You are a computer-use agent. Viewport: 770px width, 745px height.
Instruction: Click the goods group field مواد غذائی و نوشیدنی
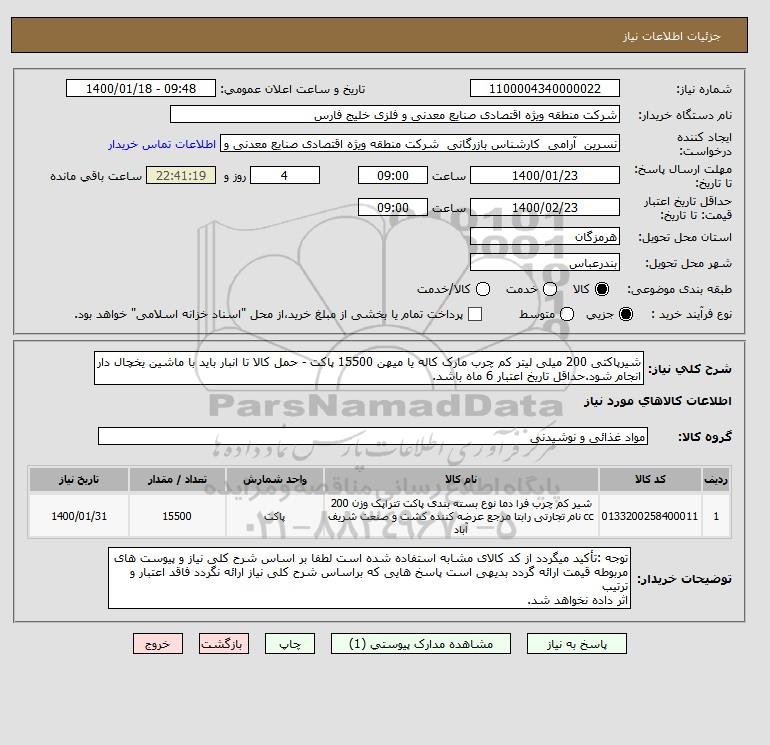(373, 436)
